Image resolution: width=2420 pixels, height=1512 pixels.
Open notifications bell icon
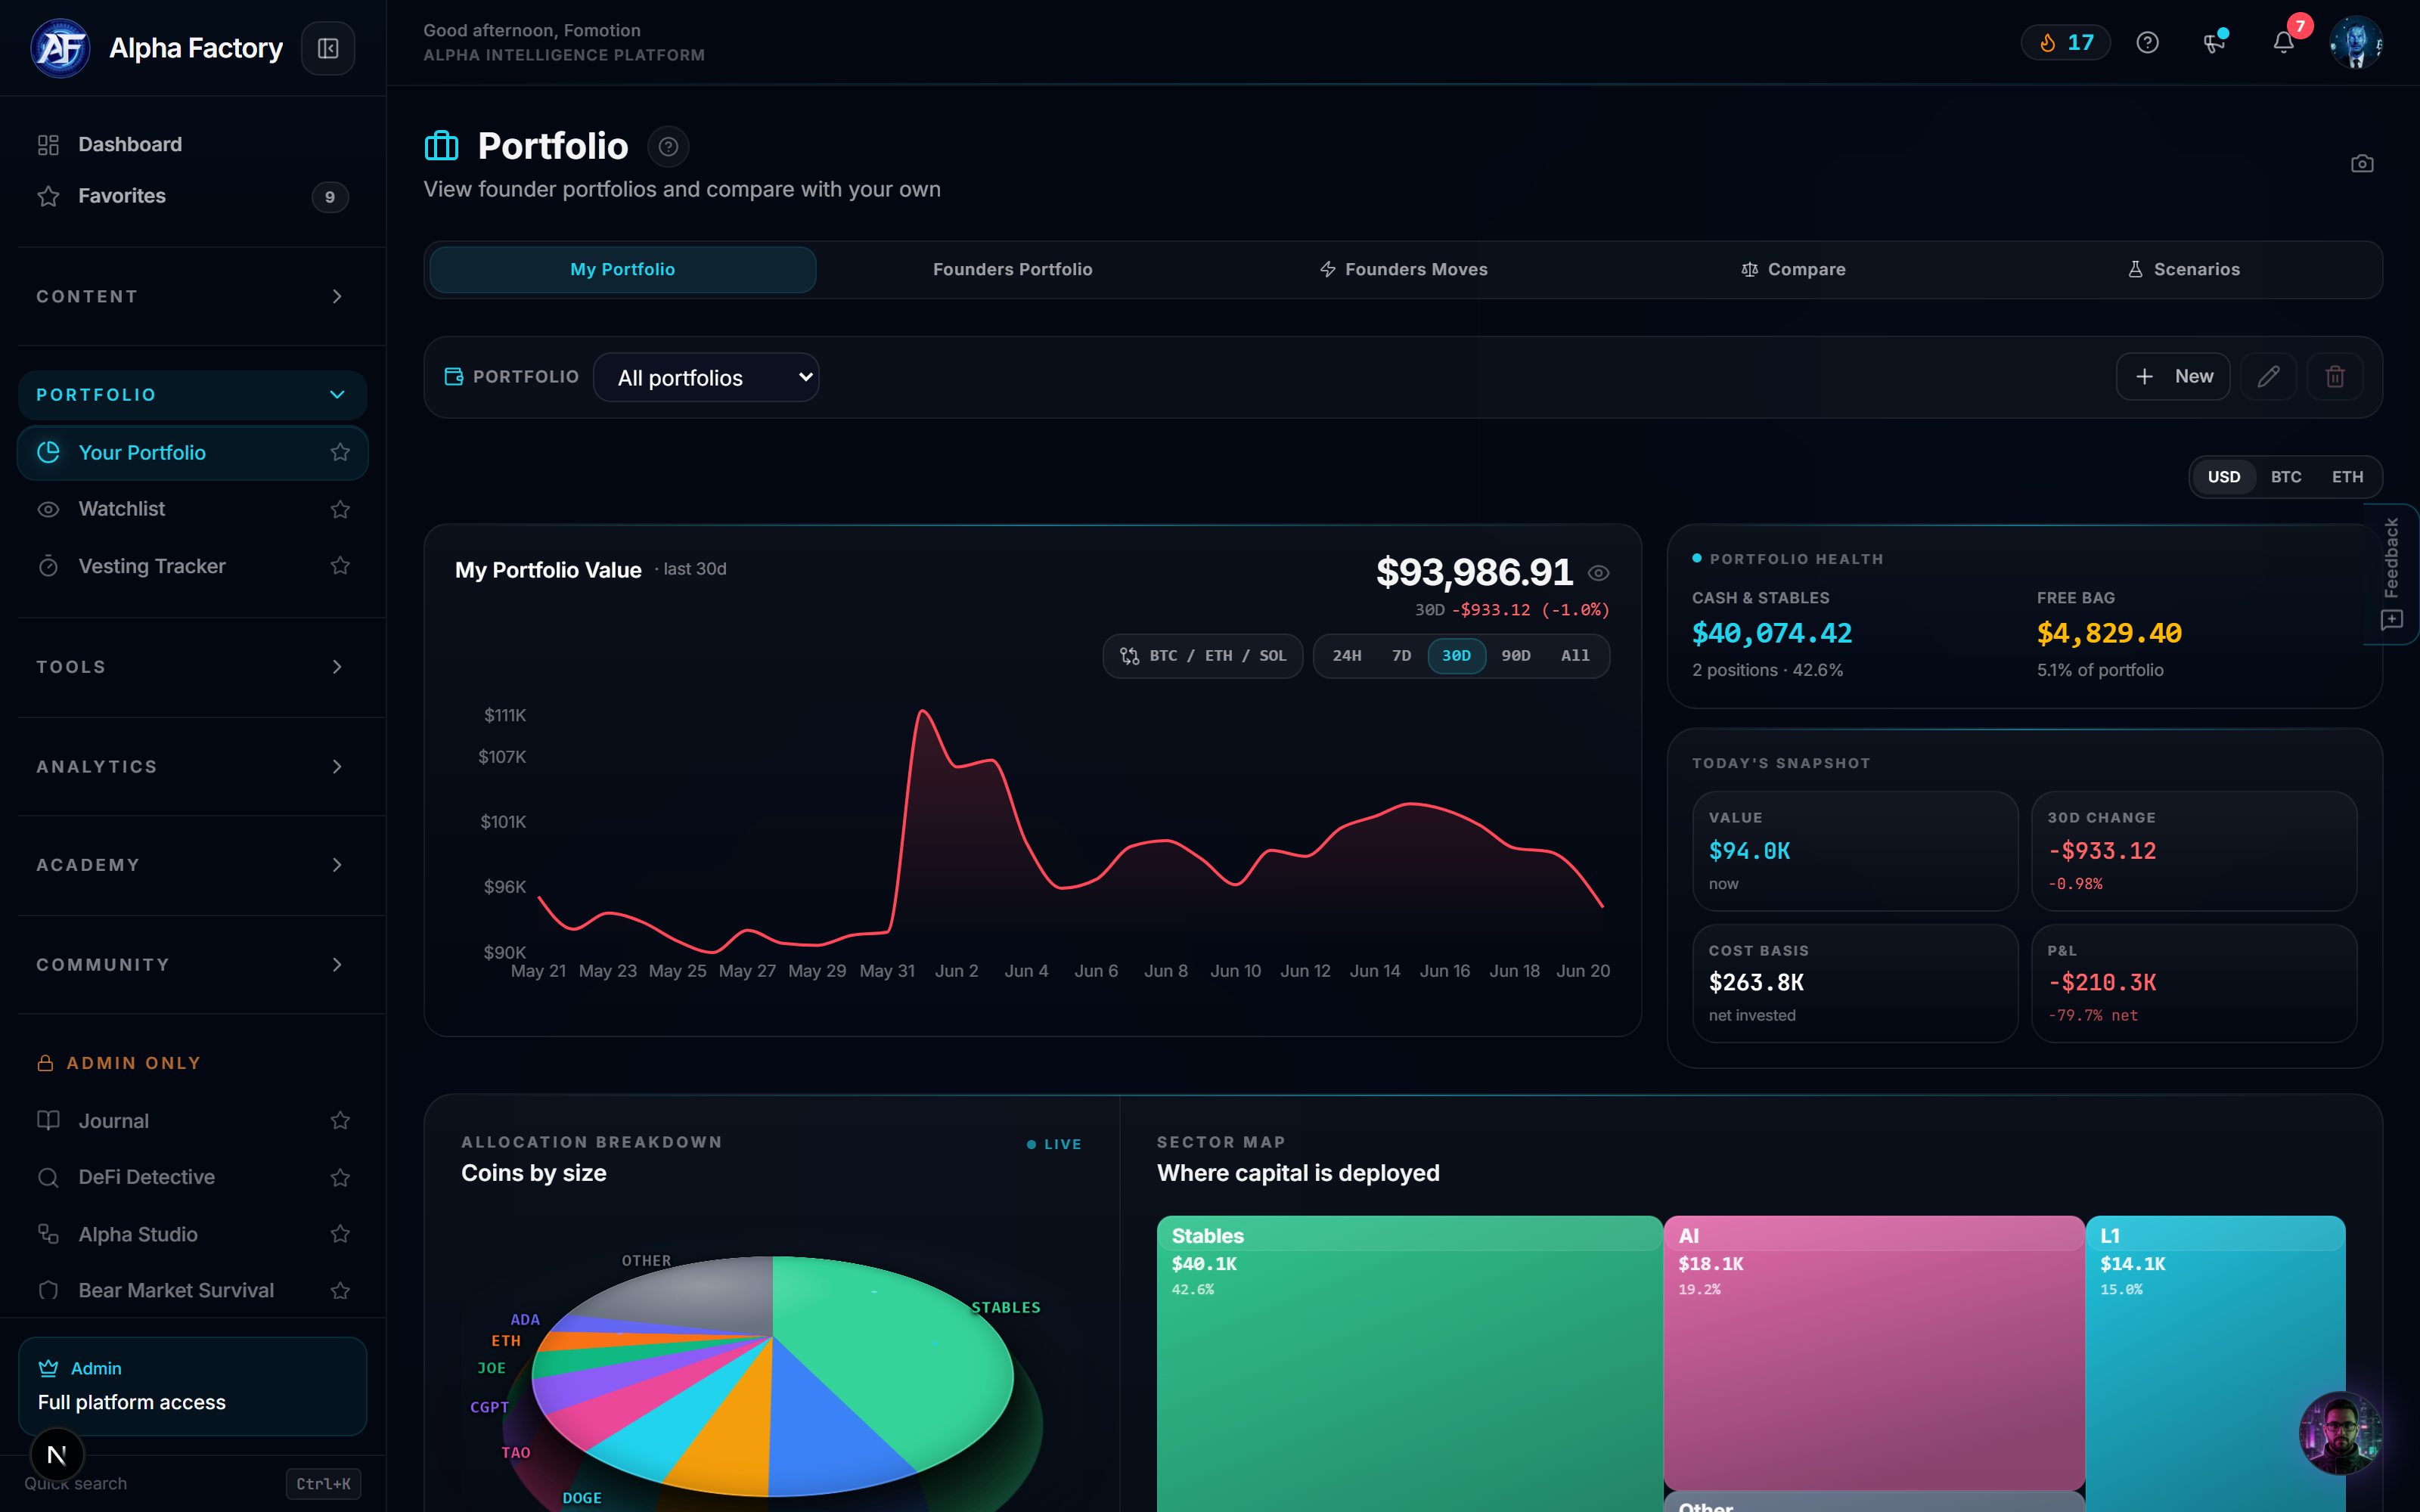point(2283,42)
